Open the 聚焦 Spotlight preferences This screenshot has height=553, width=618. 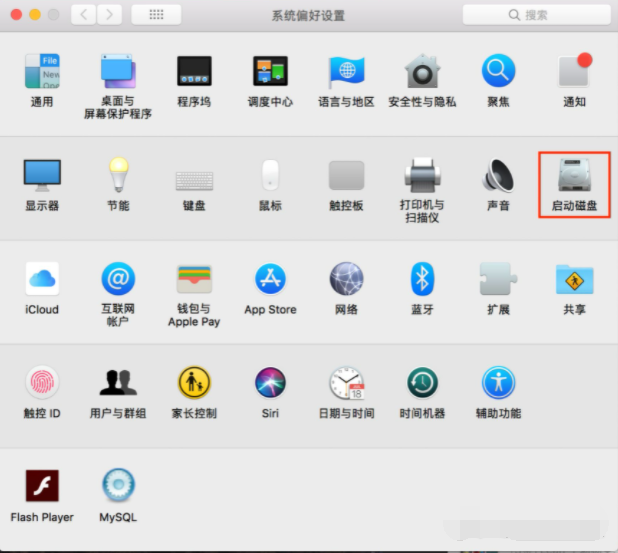498,72
